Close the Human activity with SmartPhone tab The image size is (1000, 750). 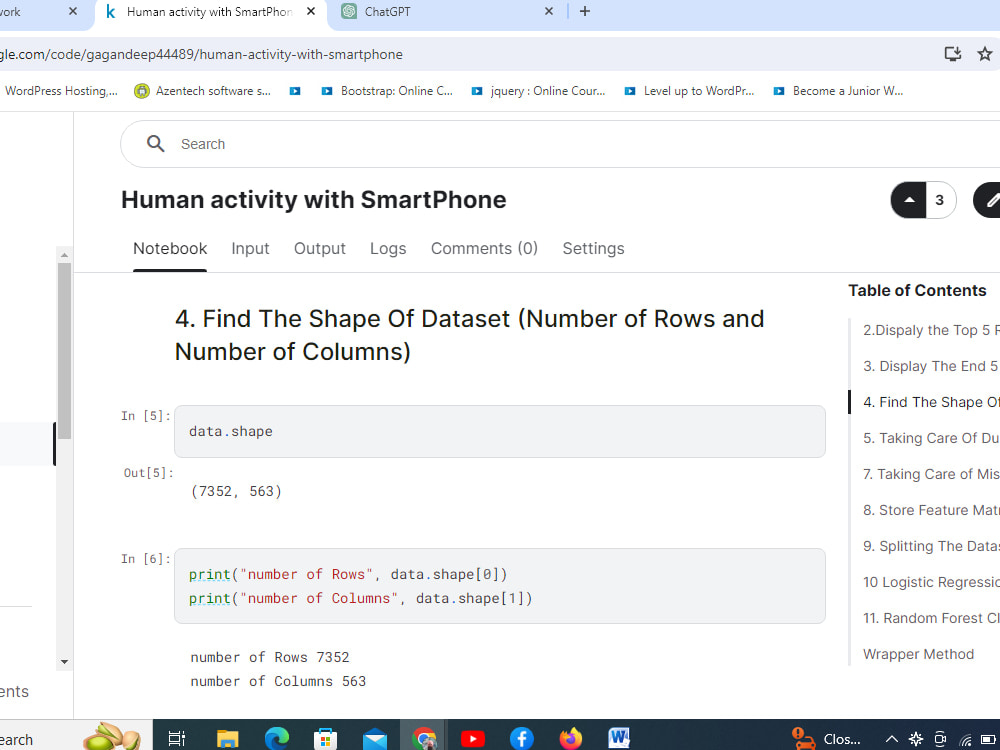311,11
